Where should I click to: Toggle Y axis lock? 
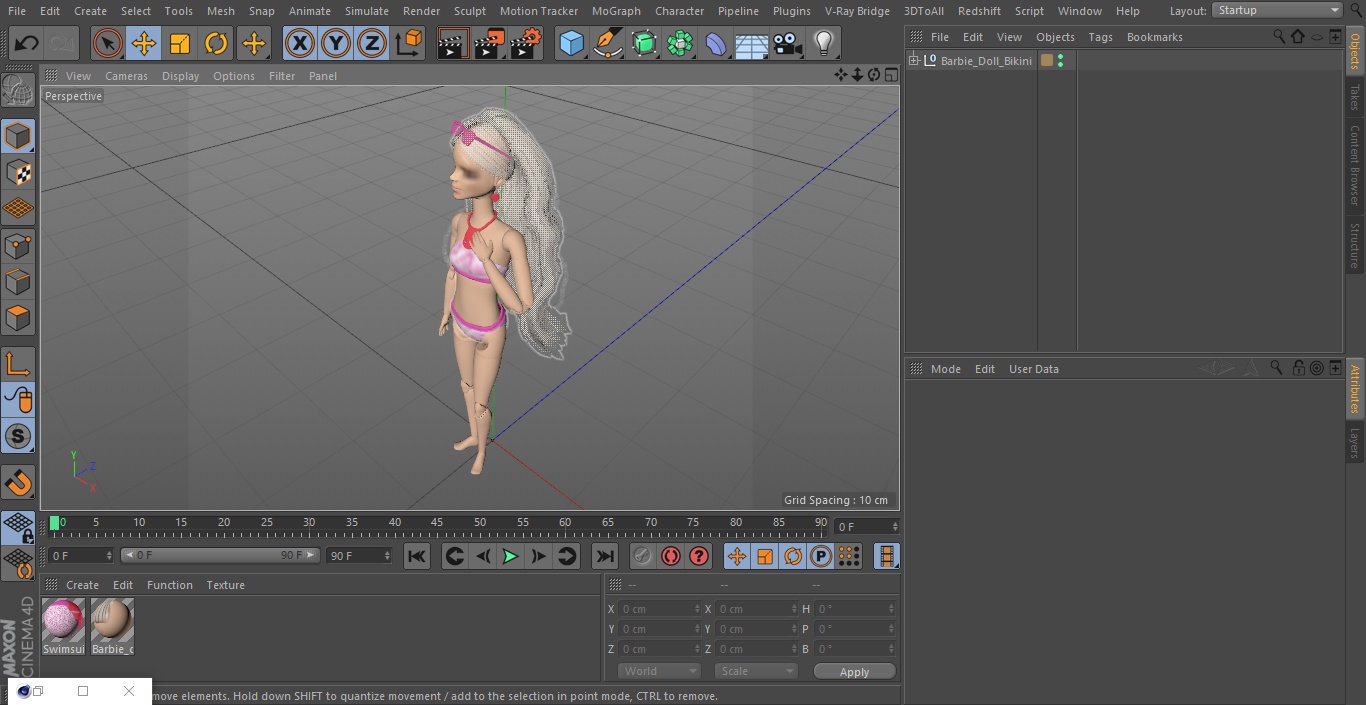336,43
